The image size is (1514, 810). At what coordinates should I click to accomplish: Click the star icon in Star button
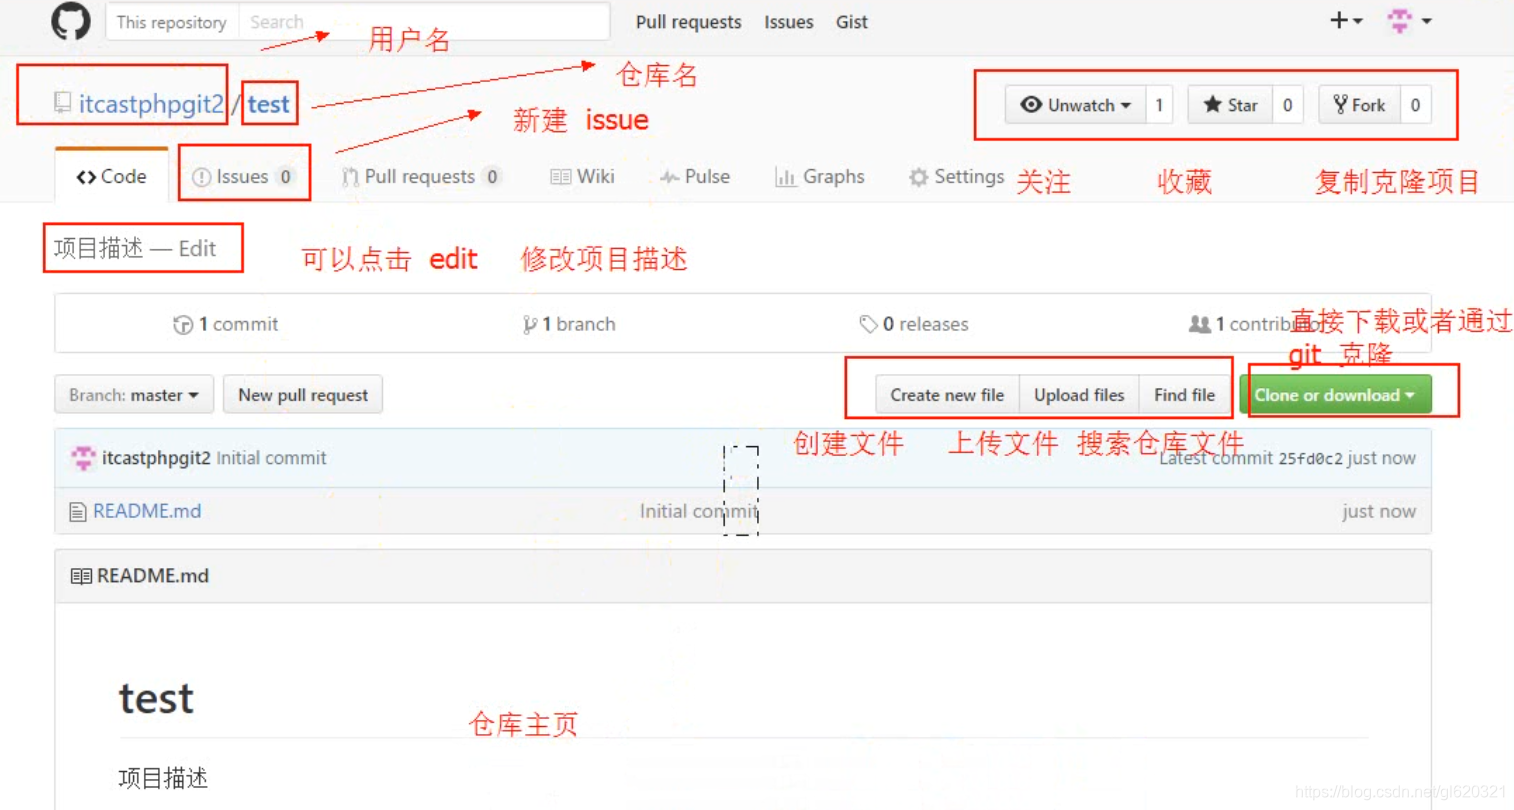point(1212,104)
